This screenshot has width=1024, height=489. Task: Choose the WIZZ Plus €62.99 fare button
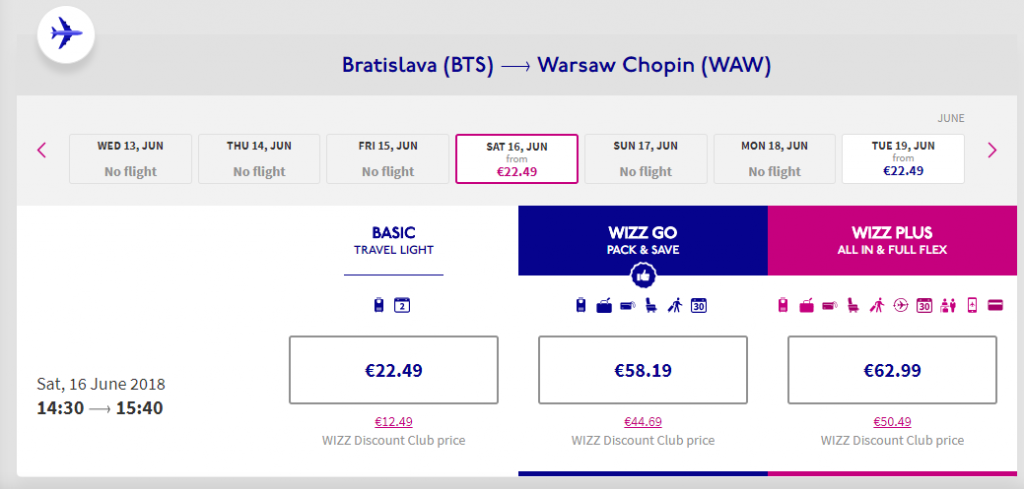893,370
